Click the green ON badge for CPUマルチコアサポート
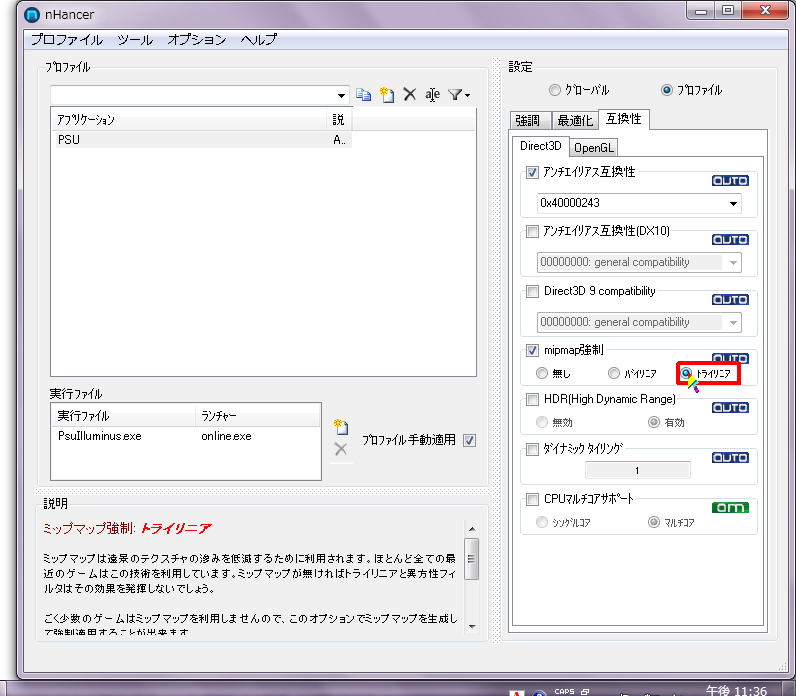Screen dimensions: 796x696 (730, 508)
